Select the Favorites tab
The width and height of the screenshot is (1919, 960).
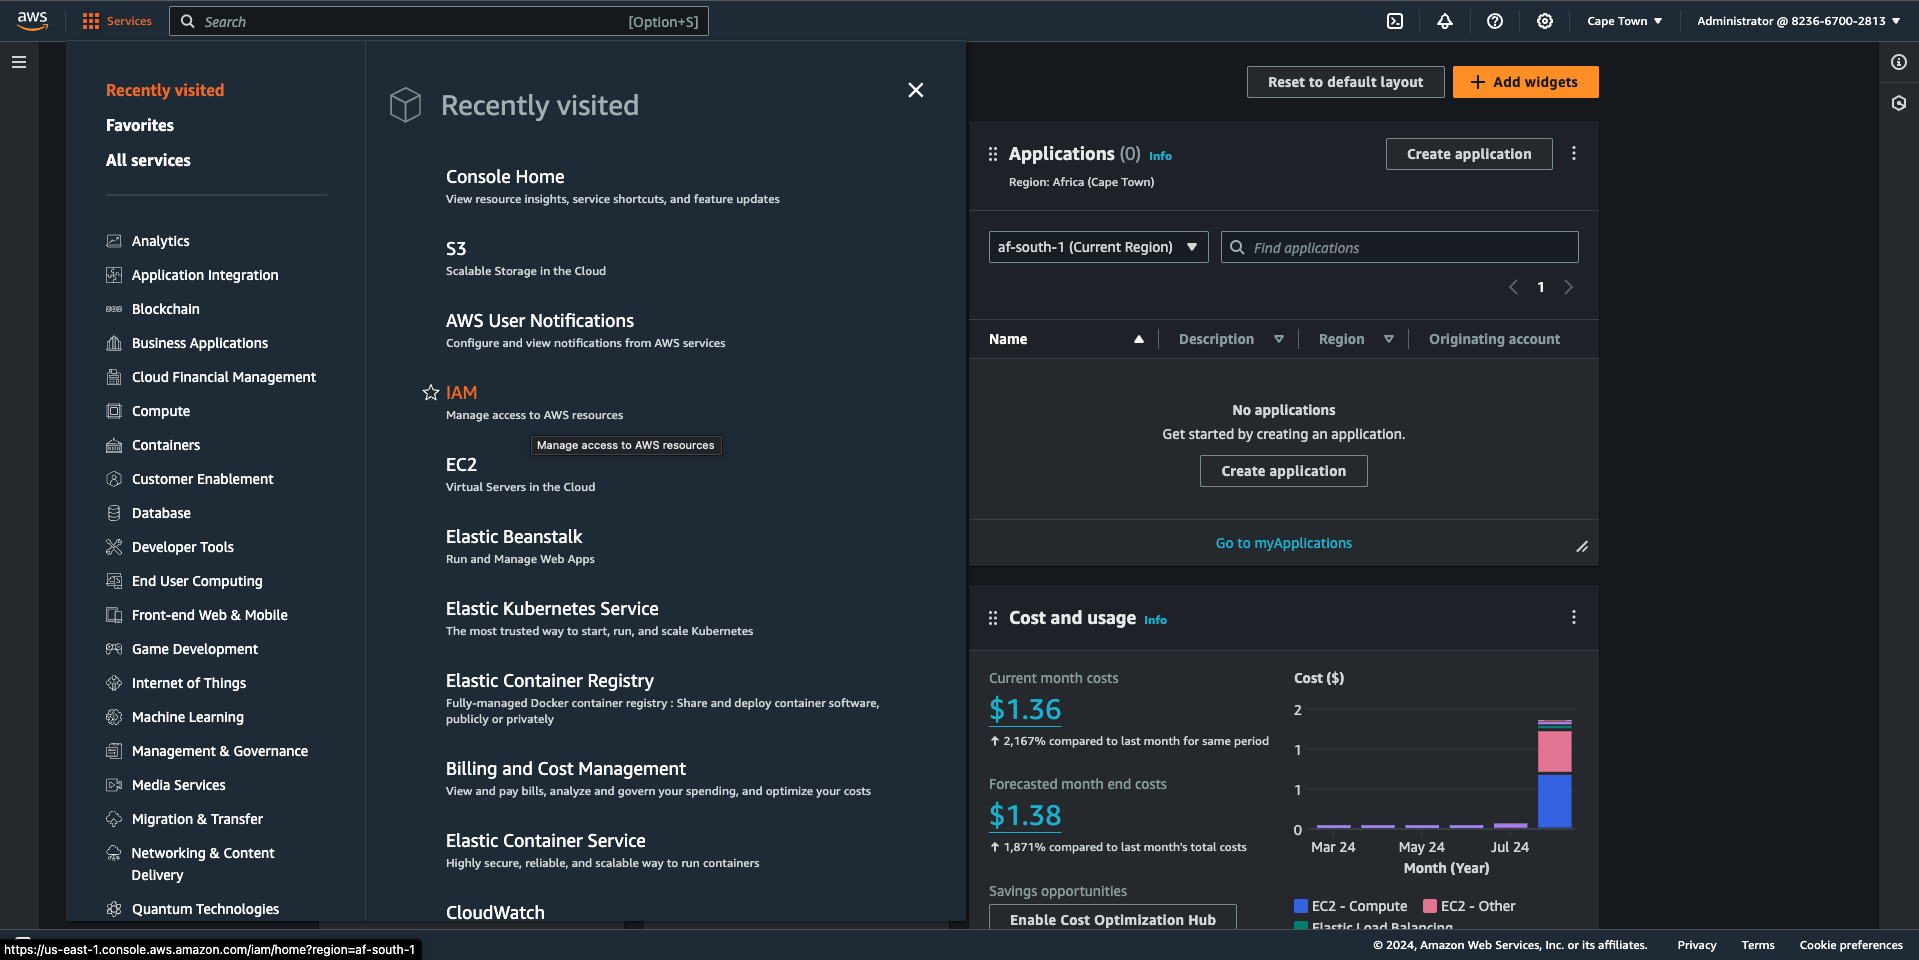(140, 125)
